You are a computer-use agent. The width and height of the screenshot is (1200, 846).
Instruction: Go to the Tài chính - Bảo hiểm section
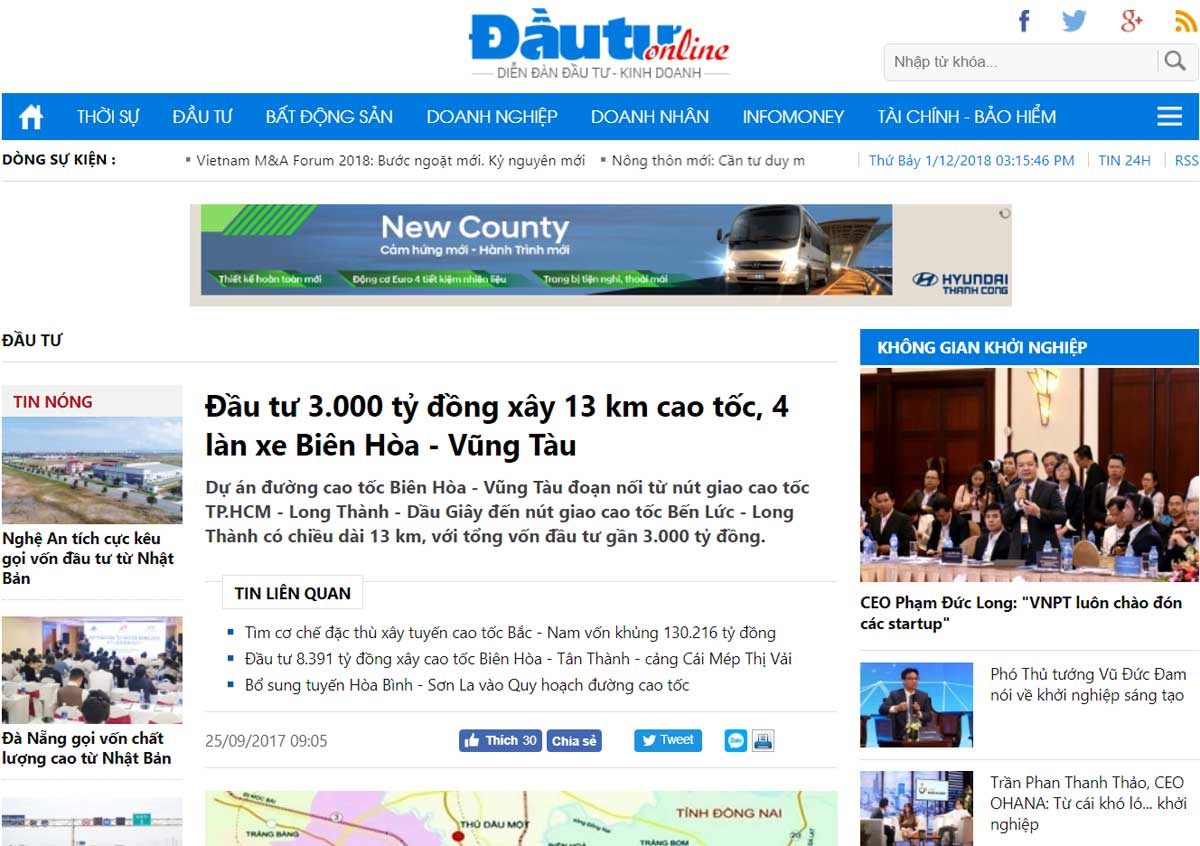pyautogui.click(x=966, y=117)
